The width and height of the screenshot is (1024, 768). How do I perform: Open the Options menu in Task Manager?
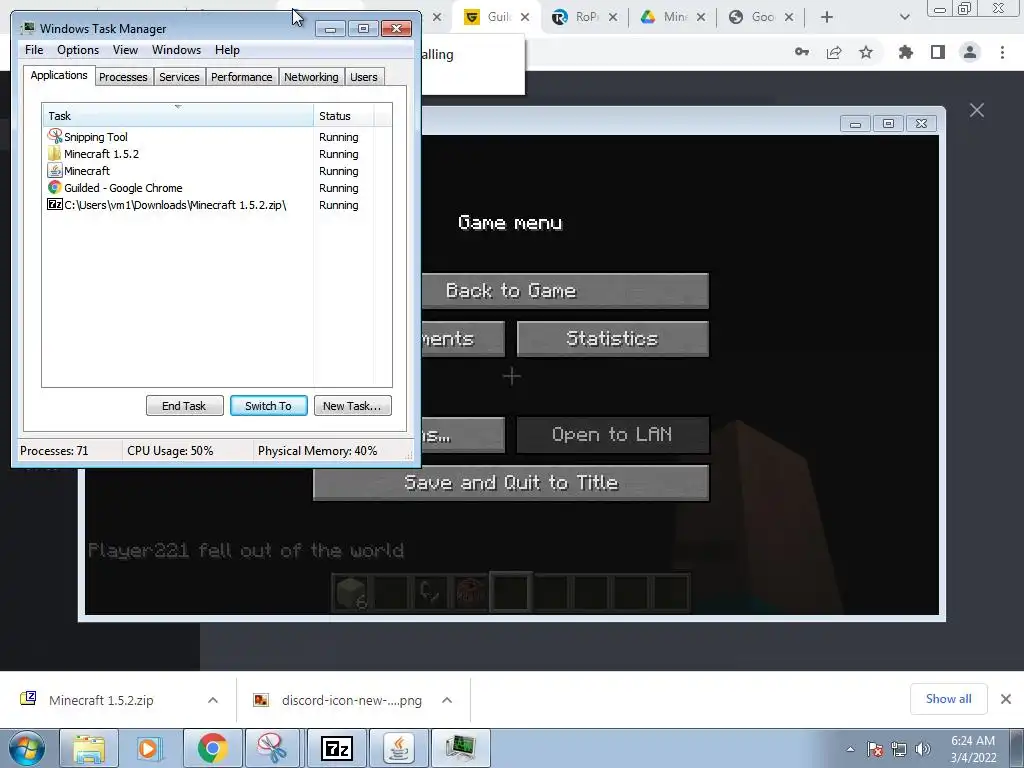click(78, 50)
